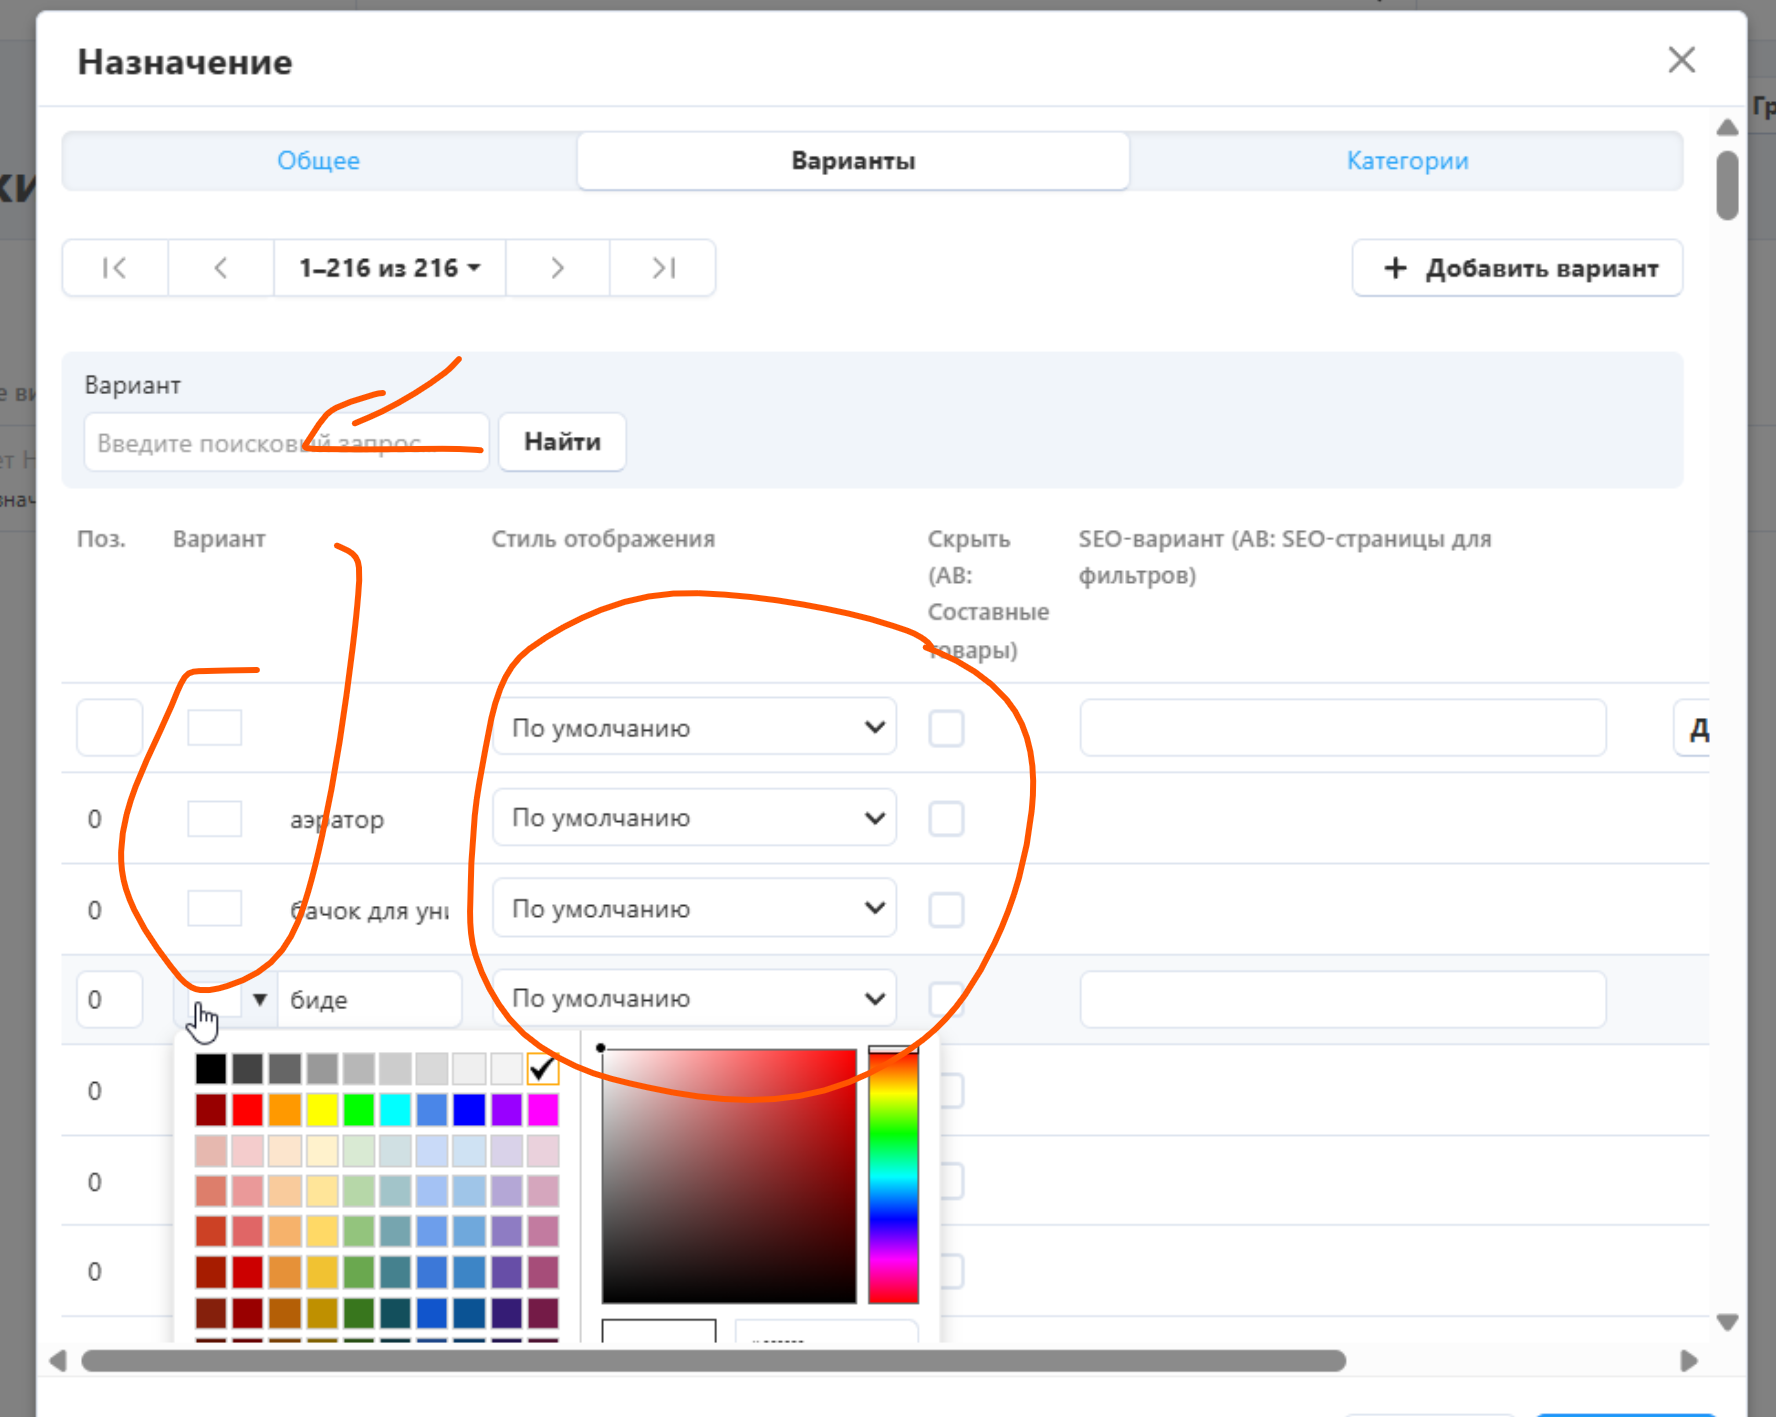1776x1417 pixels.
Task: Click the color picker arrow beside биде
Action: 260,999
